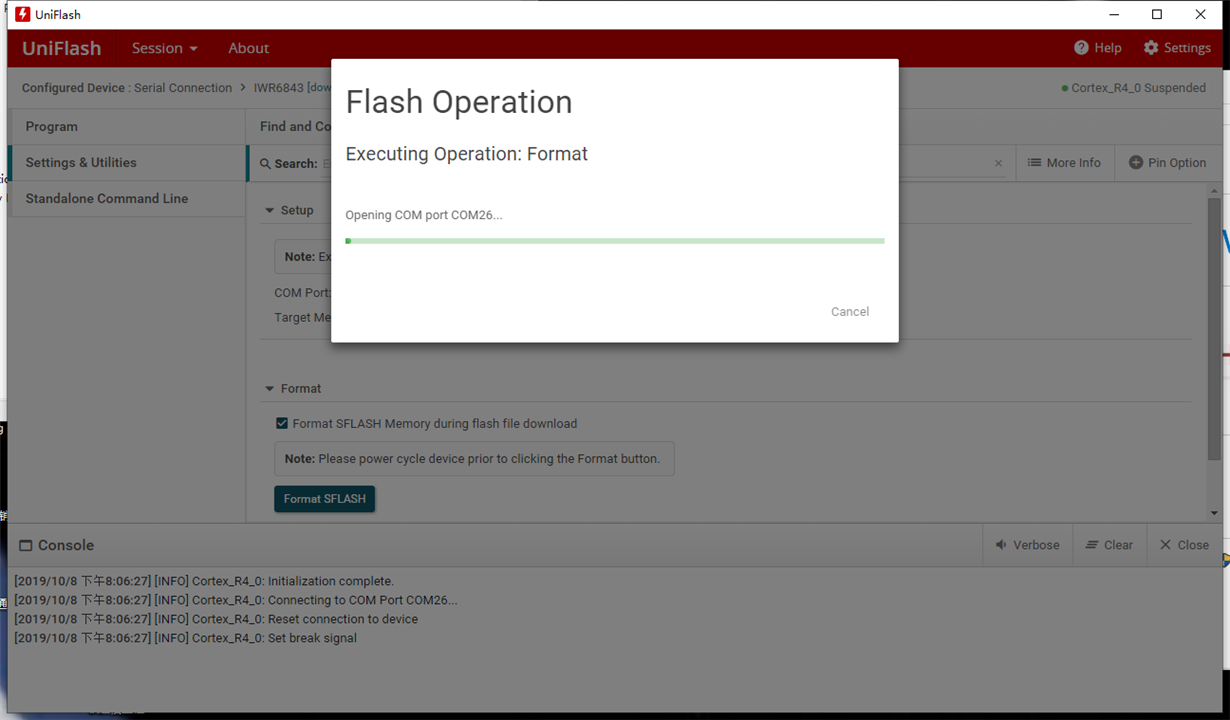Clear the console output
The height and width of the screenshot is (720, 1230).
1109,545
